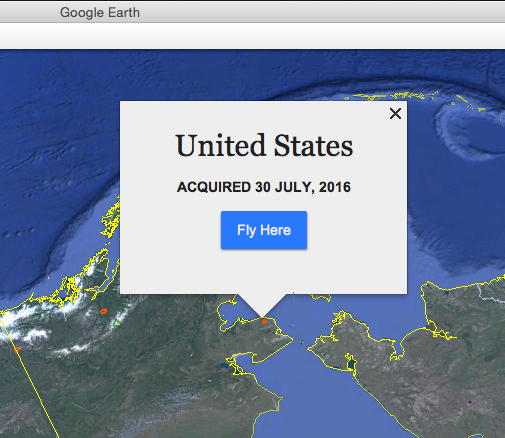Close the United States info popup
This screenshot has height=438, width=505.
tap(395, 114)
